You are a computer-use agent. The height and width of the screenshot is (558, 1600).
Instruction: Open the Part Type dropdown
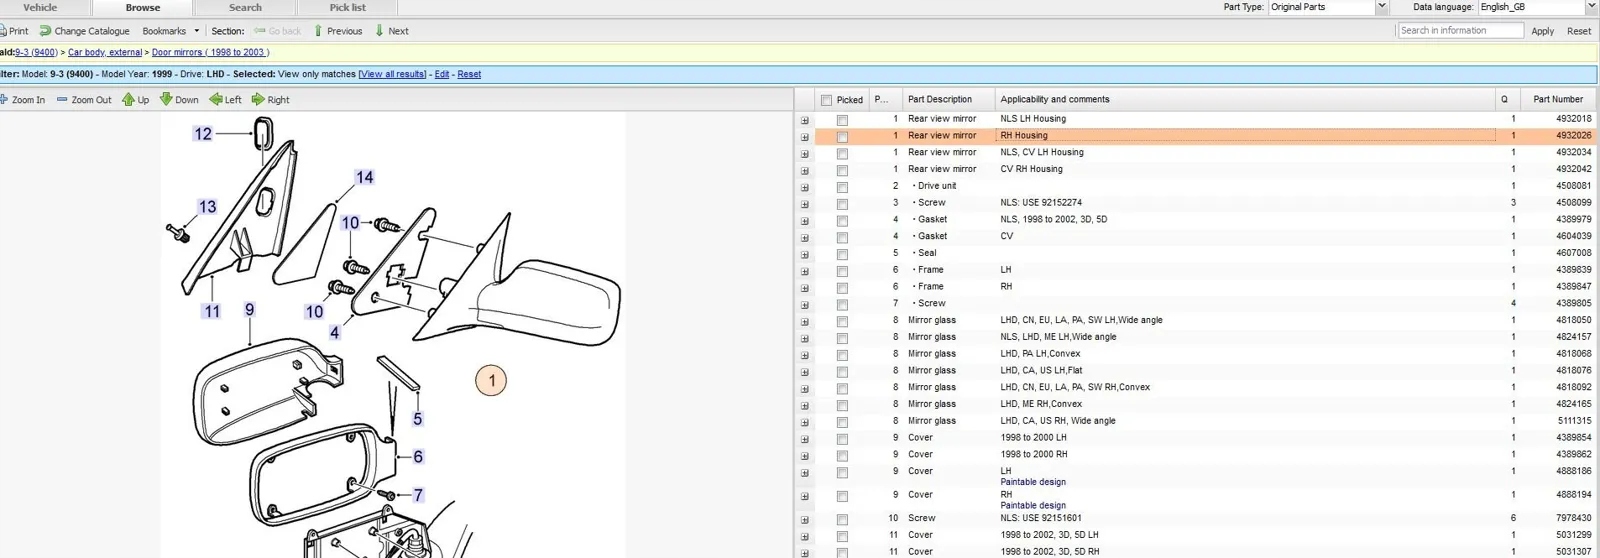(x=1381, y=7)
